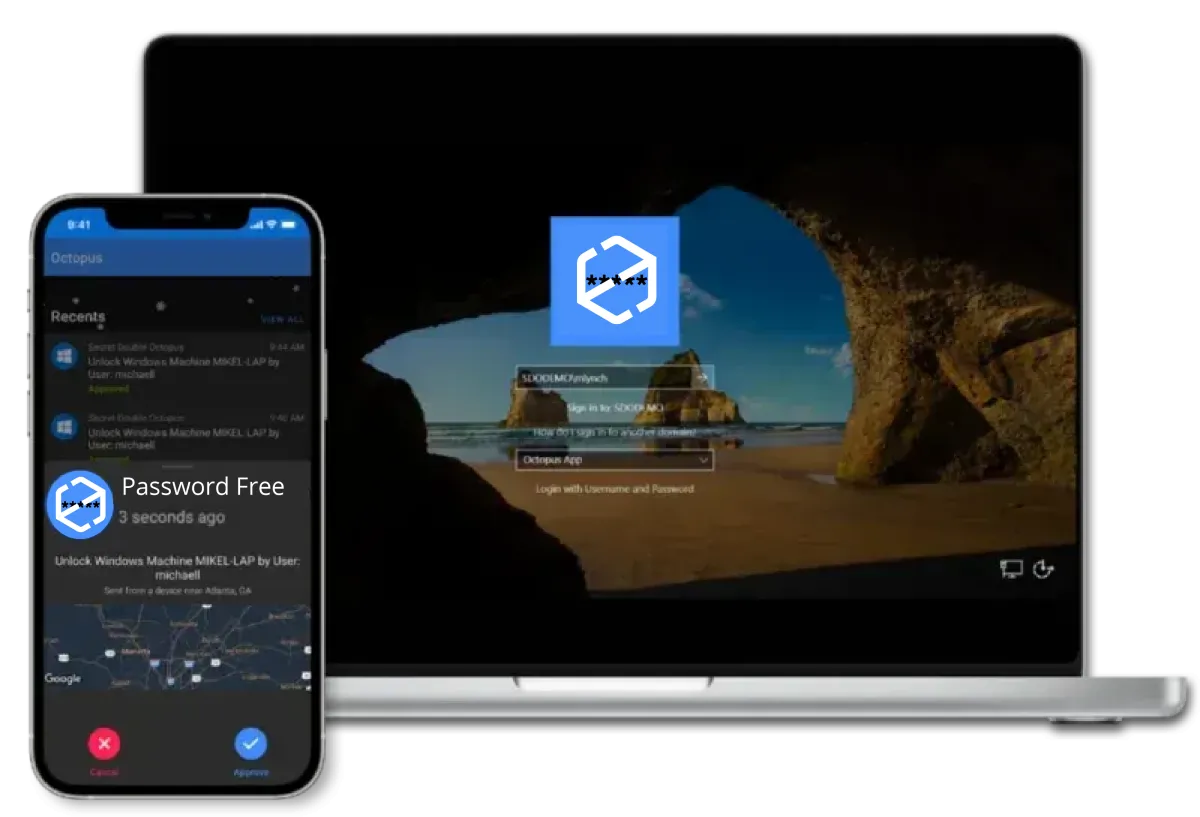
Task: Tap the drag handle above the Password Free card
Action: 178,465
